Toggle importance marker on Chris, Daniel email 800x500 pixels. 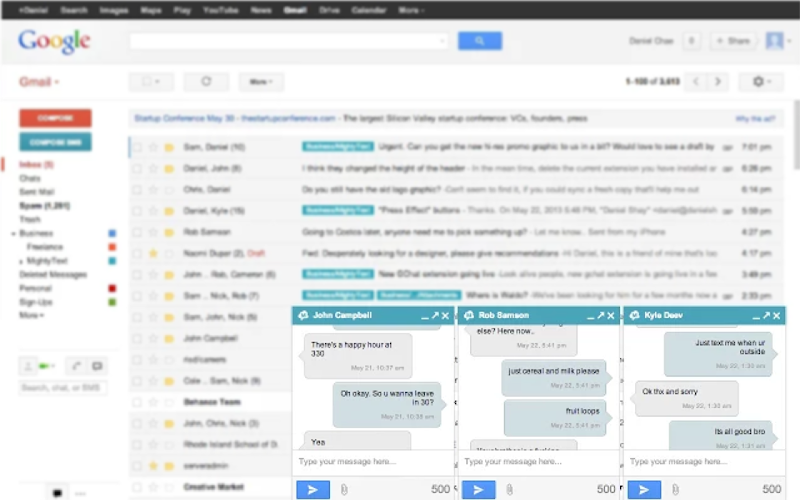[x=169, y=190]
